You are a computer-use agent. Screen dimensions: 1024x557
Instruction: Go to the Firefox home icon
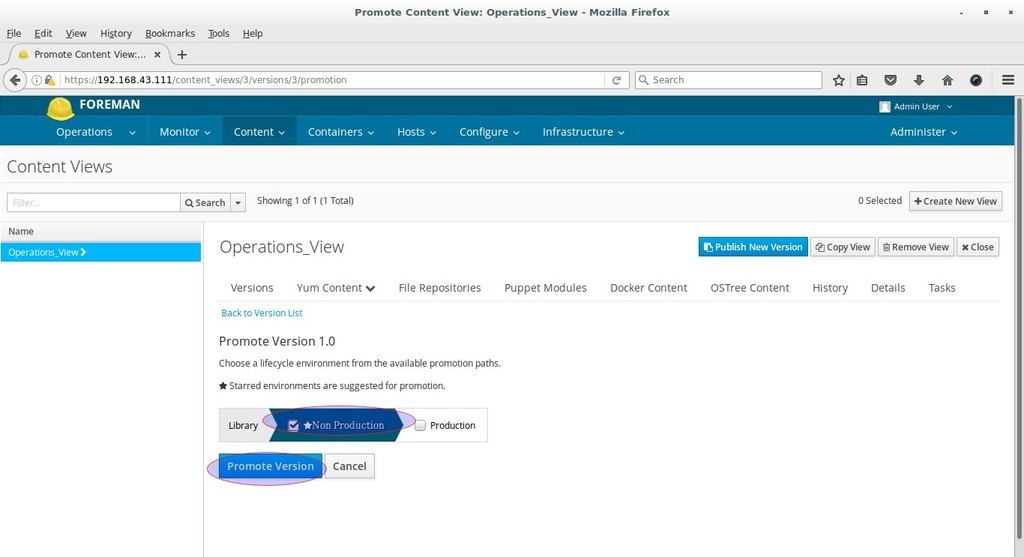947,80
